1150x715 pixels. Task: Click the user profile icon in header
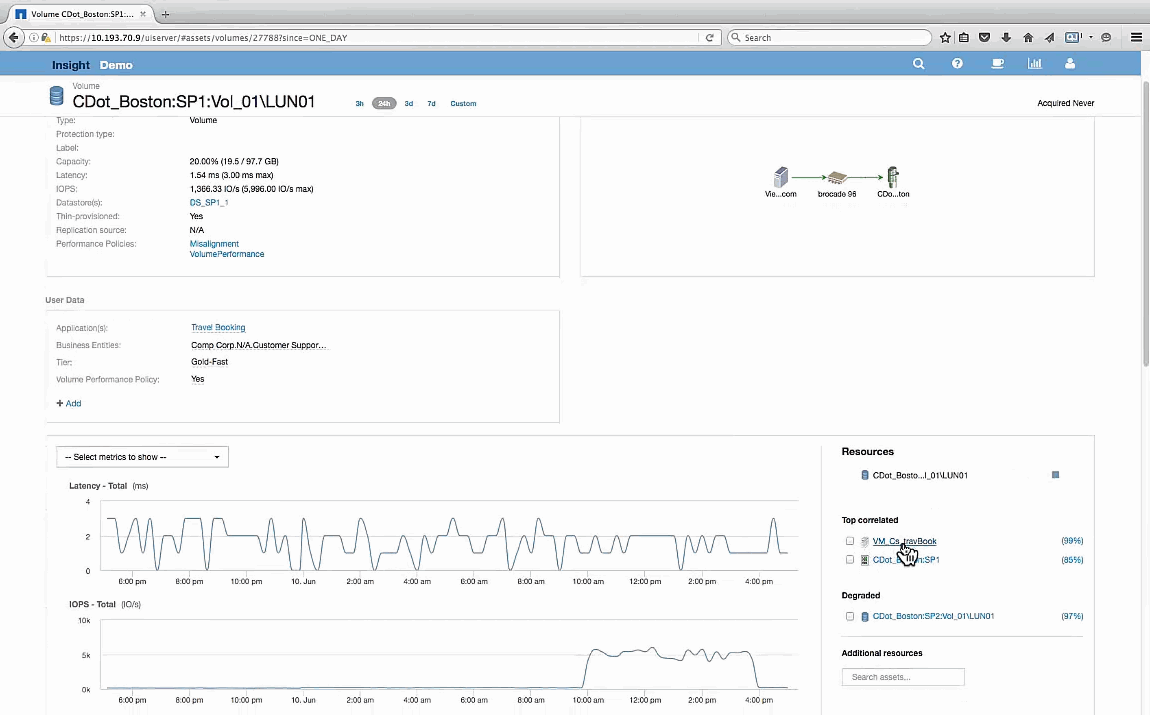pos(1070,64)
